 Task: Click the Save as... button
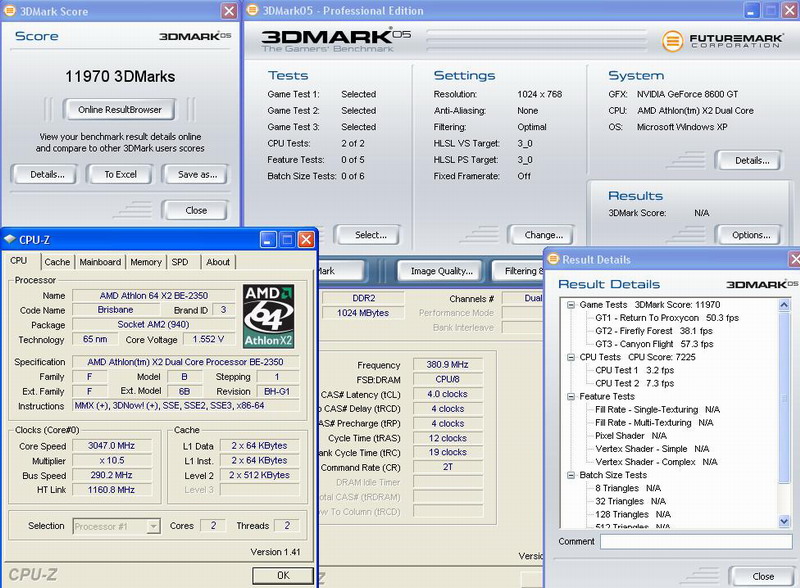(195, 175)
